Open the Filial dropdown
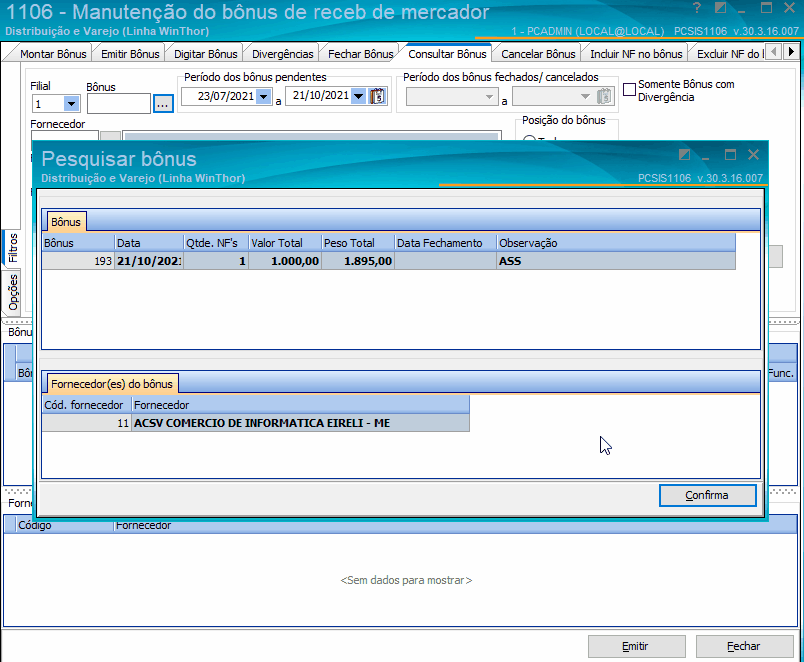Viewport: 804px width, 662px height. [71, 104]
